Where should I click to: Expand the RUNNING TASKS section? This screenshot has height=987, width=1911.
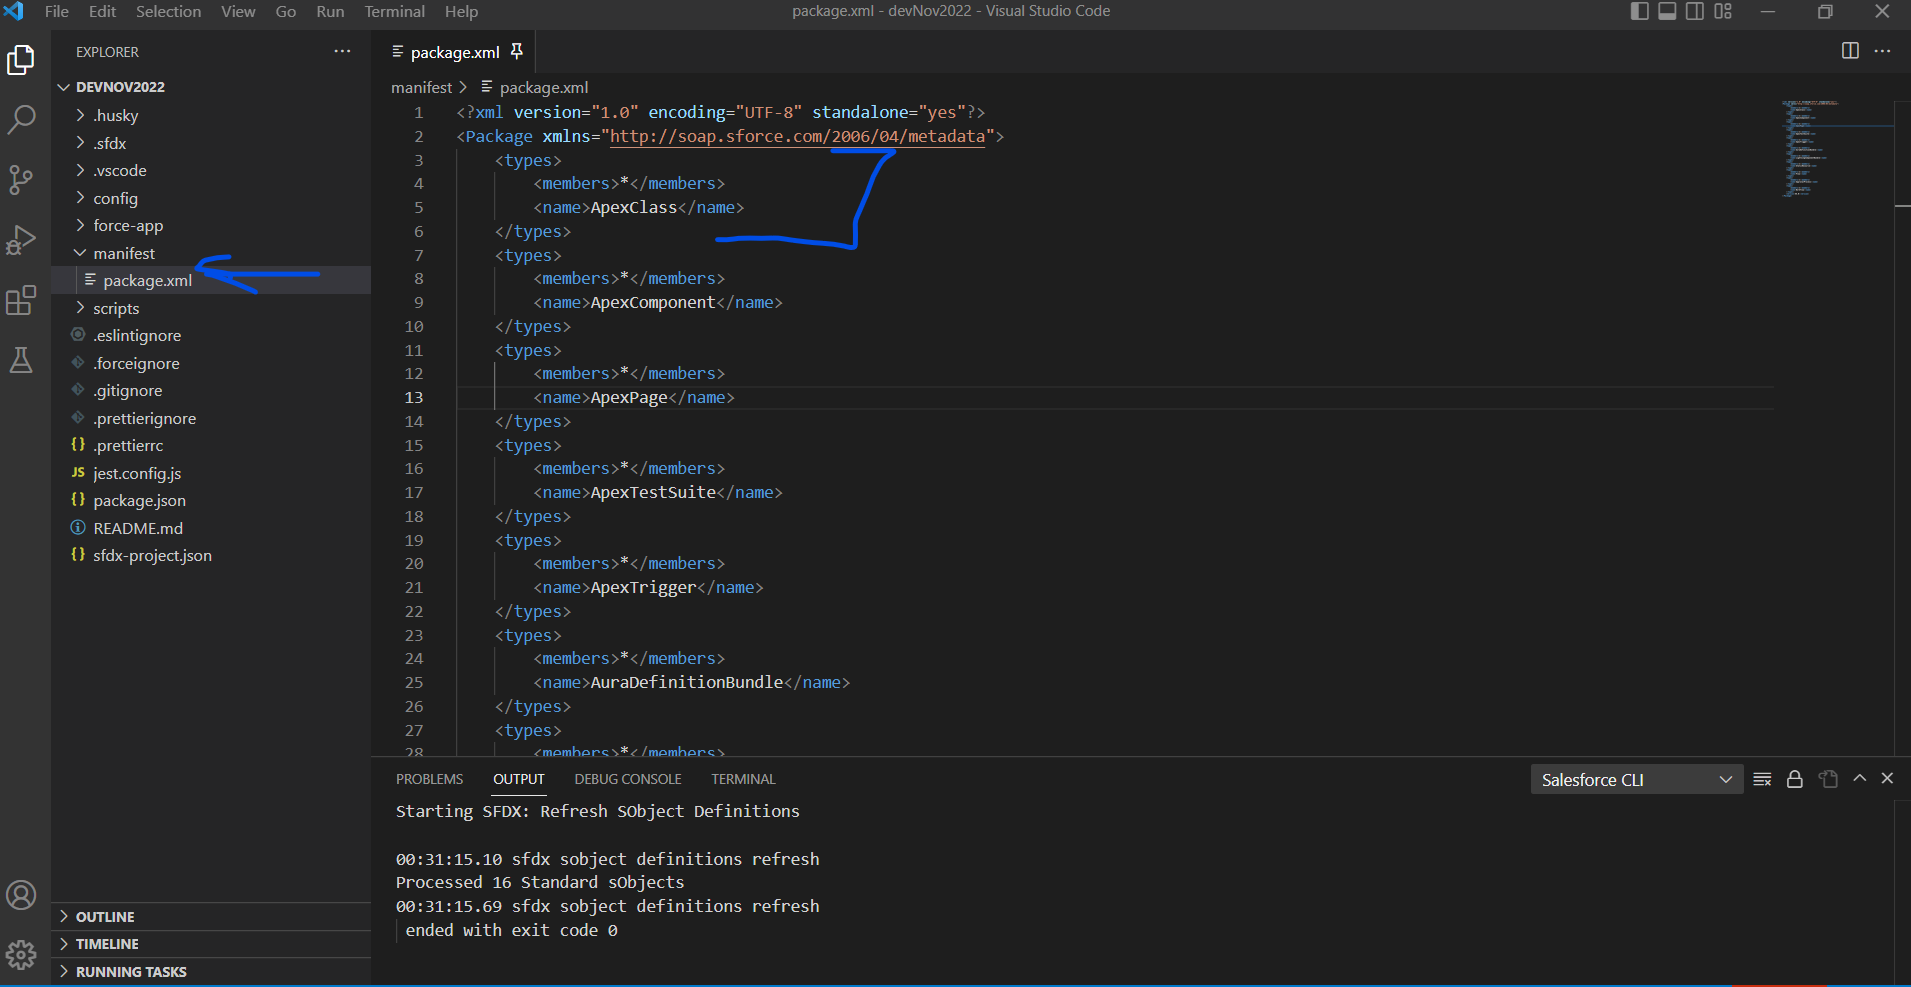point(211,971)
